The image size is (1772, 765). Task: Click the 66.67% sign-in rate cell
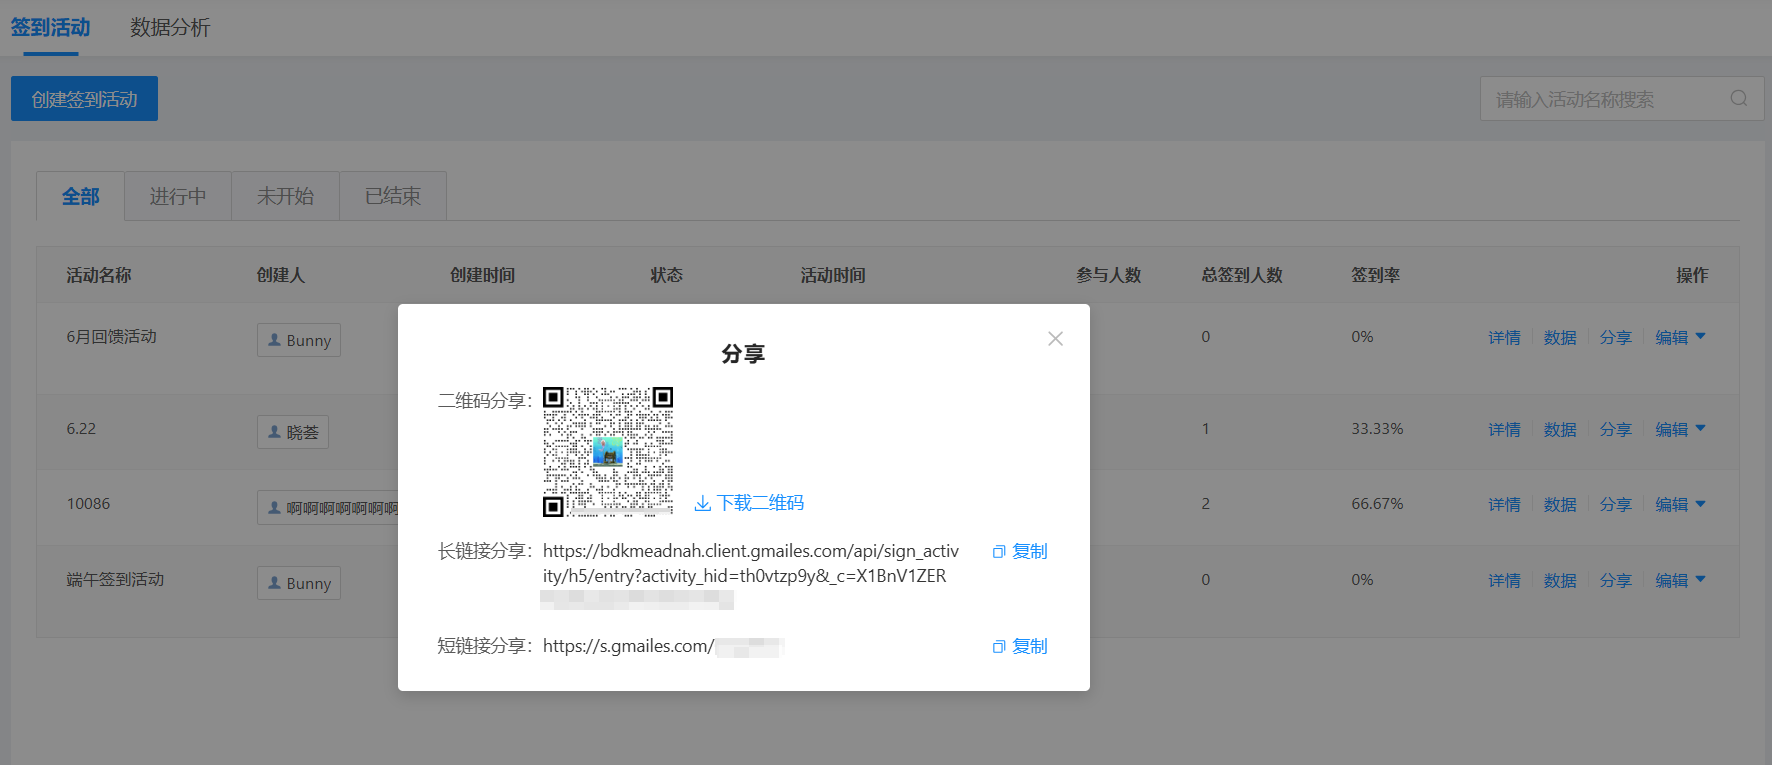1377,504
